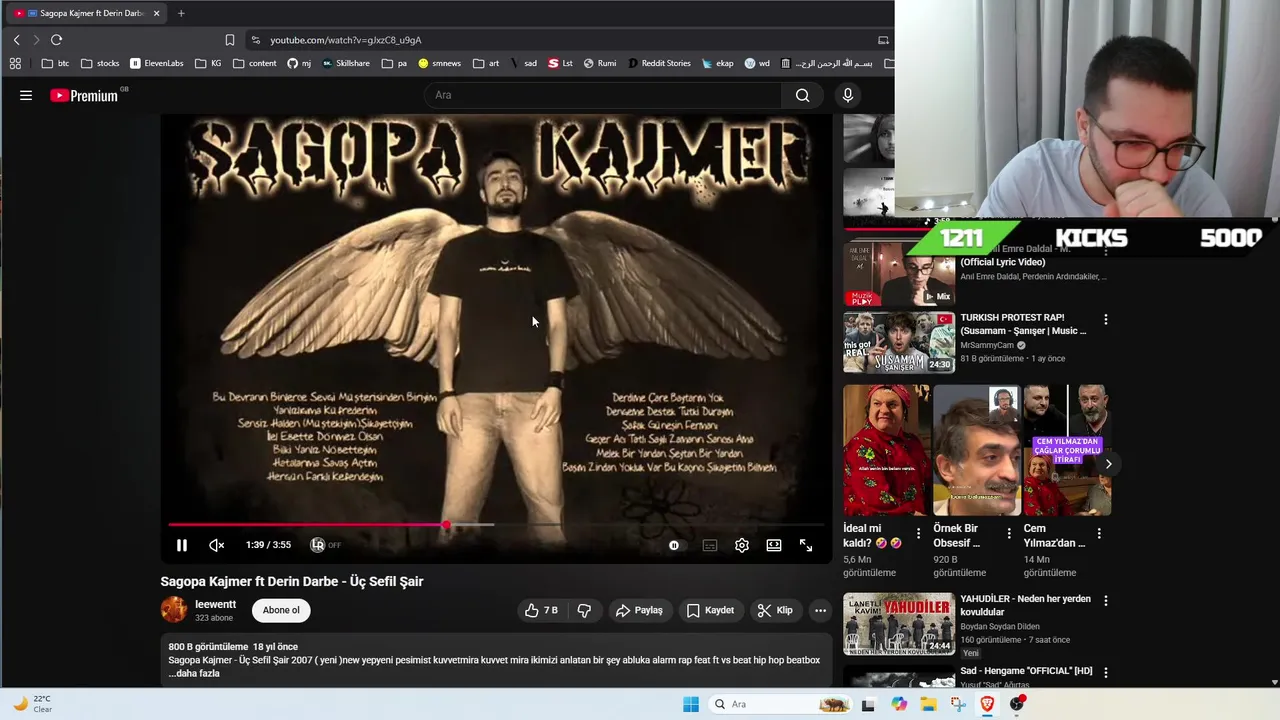Open Brave browser taskbar icon
The image size is (1280, 720).
[x=988, y=704]
